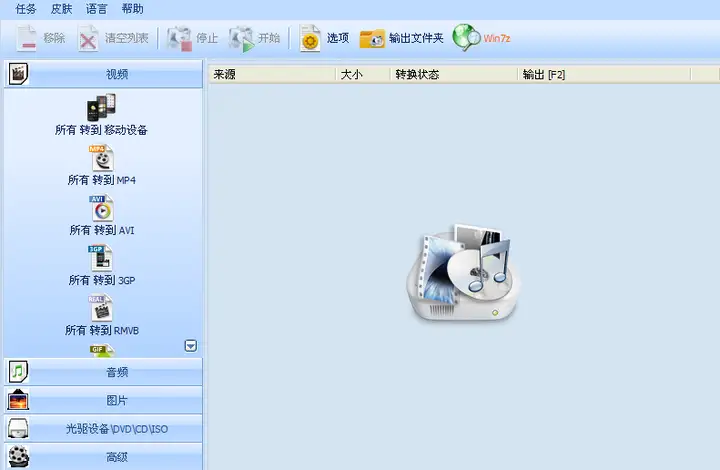Select the 视频 category tab
The image size is (720, 470).
tap(103, 74)
